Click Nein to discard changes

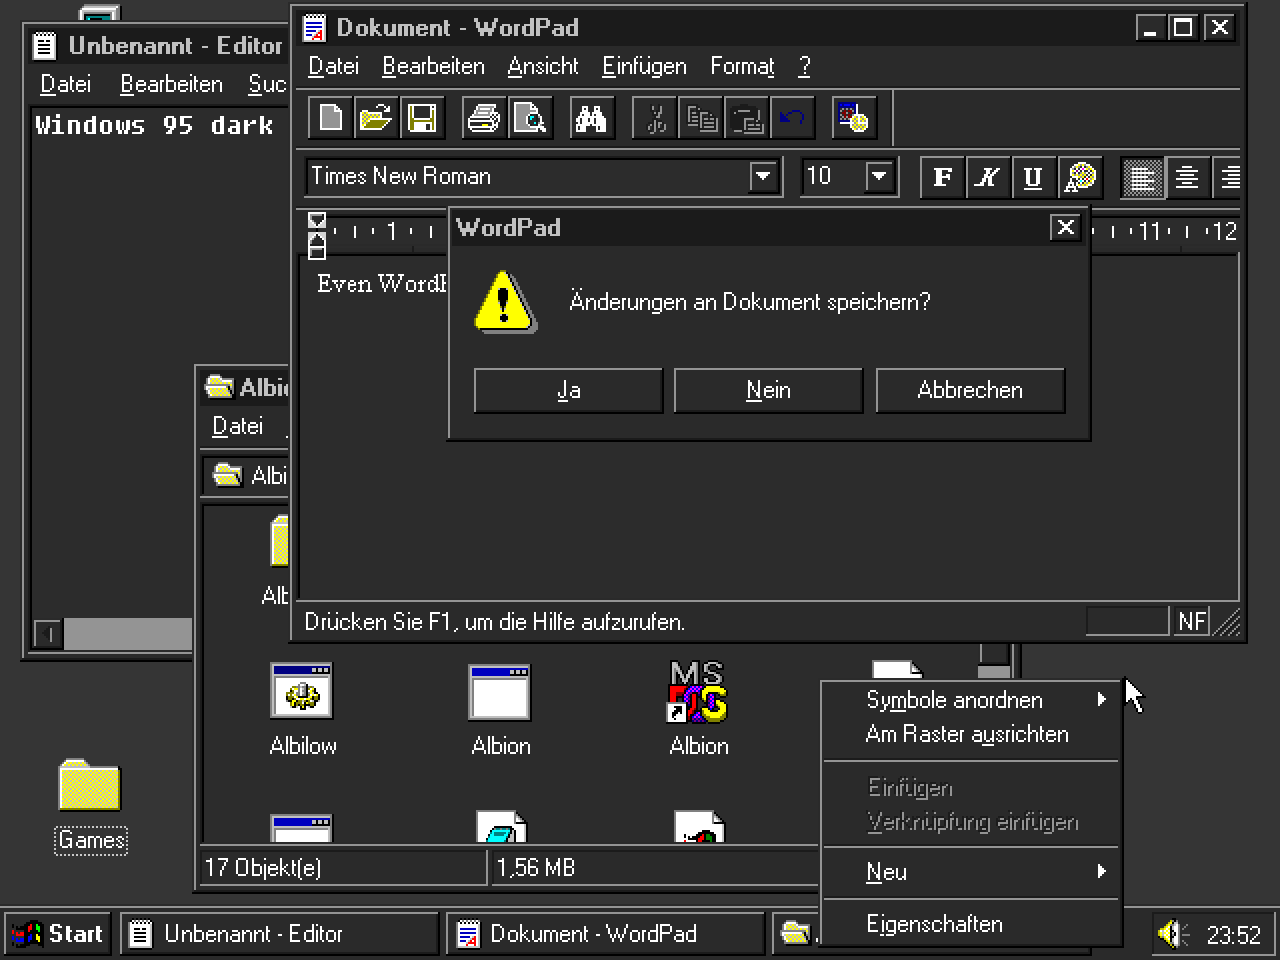[x=768, y=390]
